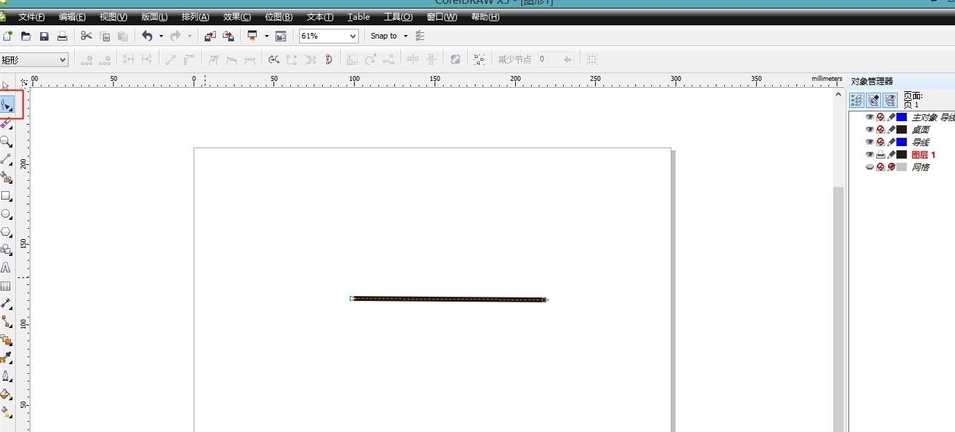Hide the 图层 1 layer eye icon

pos(870,155)
